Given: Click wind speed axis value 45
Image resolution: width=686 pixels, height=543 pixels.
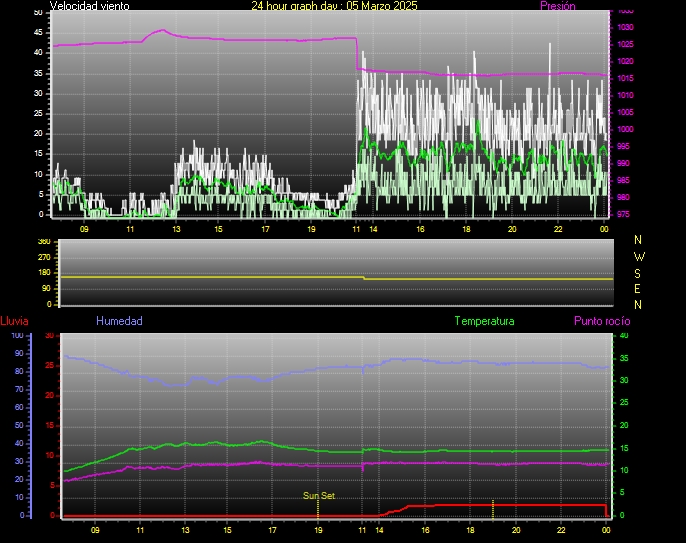Looking at the screenshot, I should coord(38,33).
